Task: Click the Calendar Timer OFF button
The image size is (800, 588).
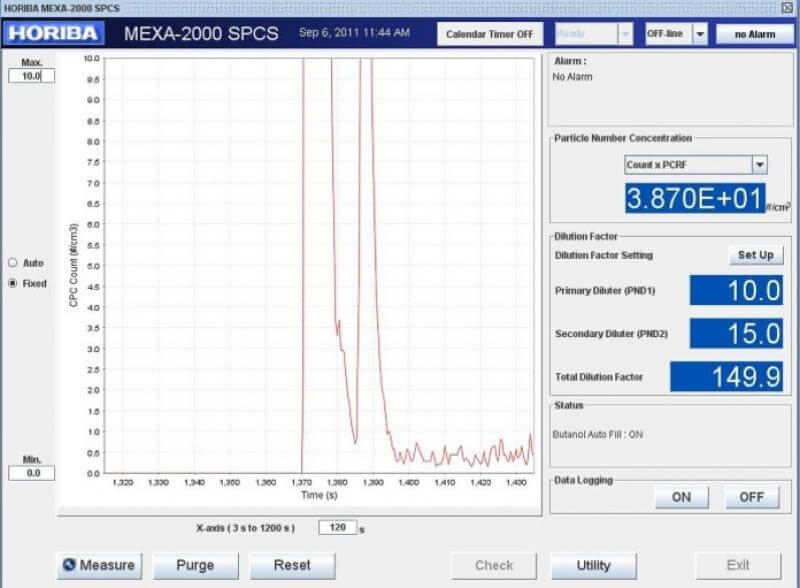Action: (x=490, y=34)
